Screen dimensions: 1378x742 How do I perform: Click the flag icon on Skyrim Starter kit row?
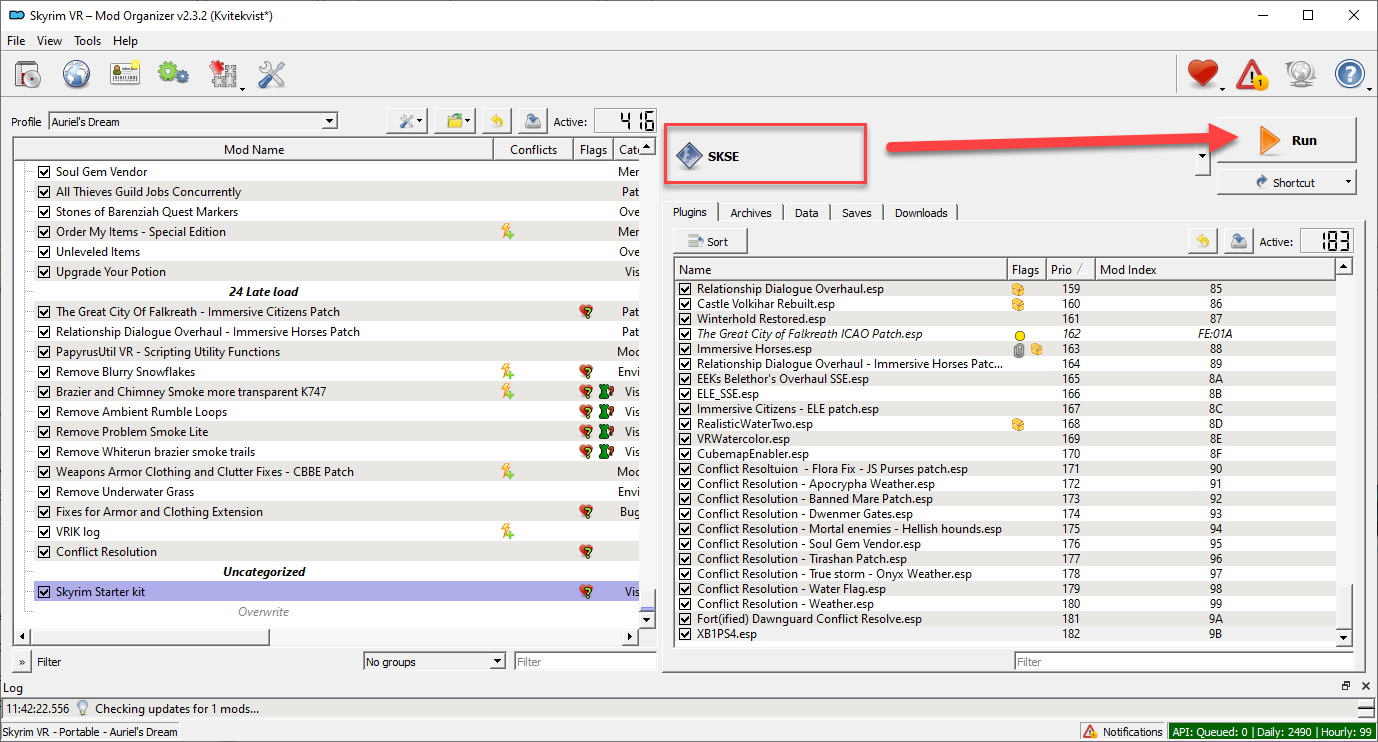[x=586, y=592]
